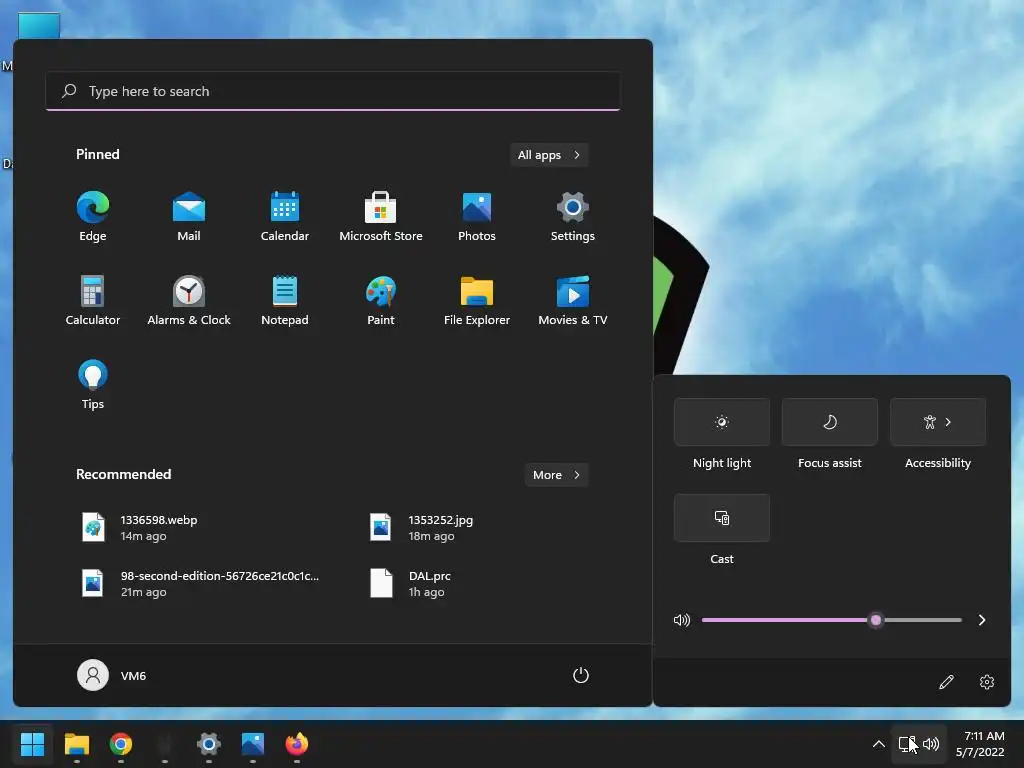The image size is (1024, 768).
Task: Toggle Night light on
Action: click(x=722, y=422)
